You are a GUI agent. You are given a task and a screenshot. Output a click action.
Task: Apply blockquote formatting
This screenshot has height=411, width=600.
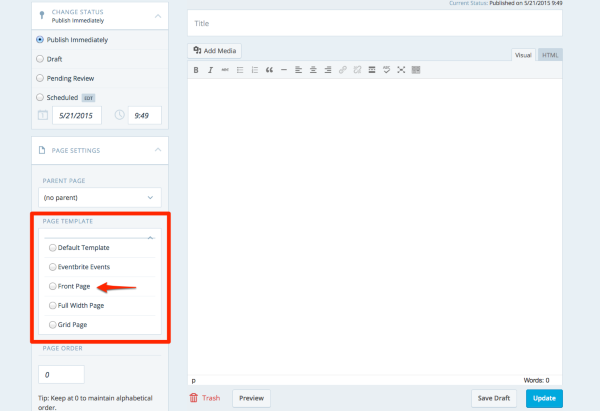click(x=269, y=70)
